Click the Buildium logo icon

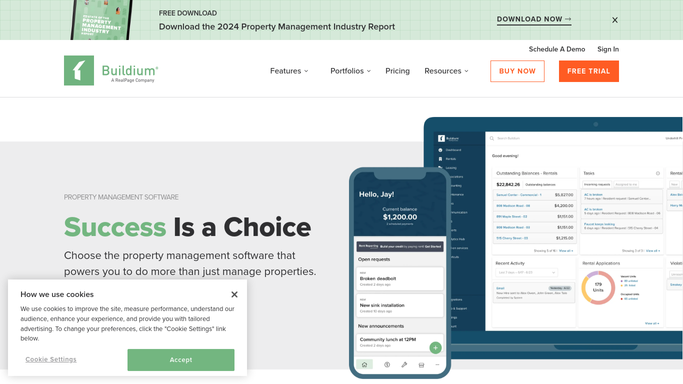click(79, 71)
